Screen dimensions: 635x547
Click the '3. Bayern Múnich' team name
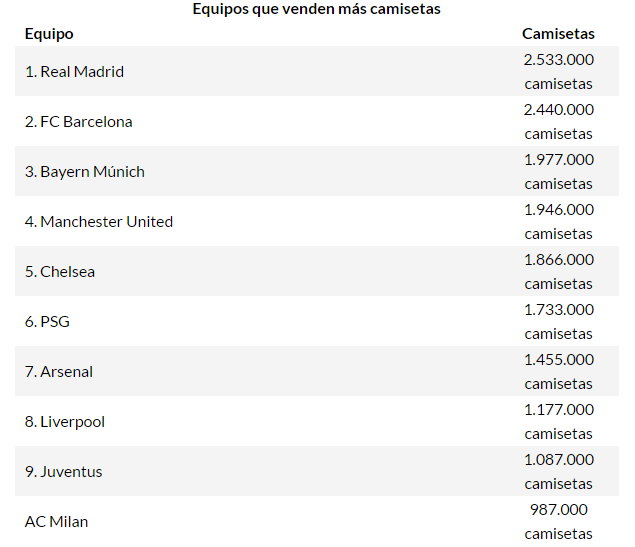pyautogui.click(x=85, y=172)
